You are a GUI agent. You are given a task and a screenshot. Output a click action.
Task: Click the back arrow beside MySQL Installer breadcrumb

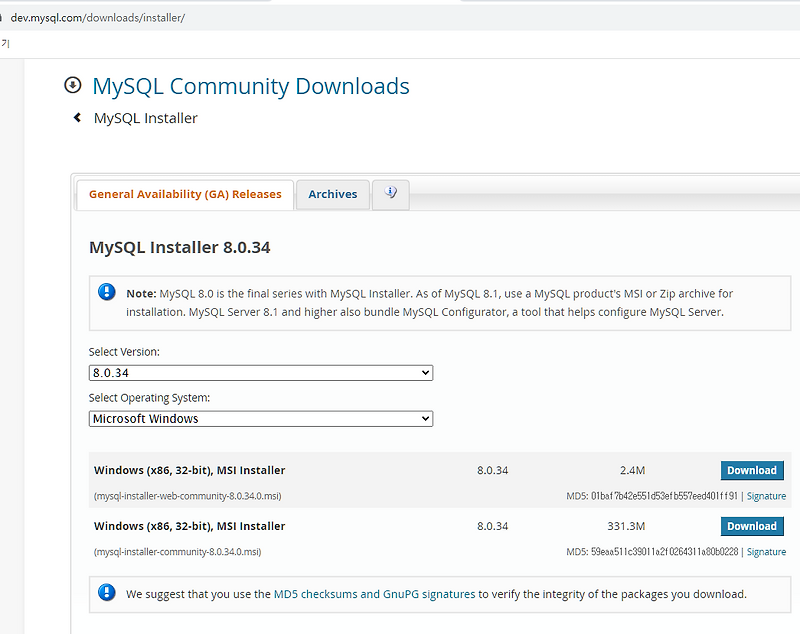pyautogui.click(x=76, y=117)
